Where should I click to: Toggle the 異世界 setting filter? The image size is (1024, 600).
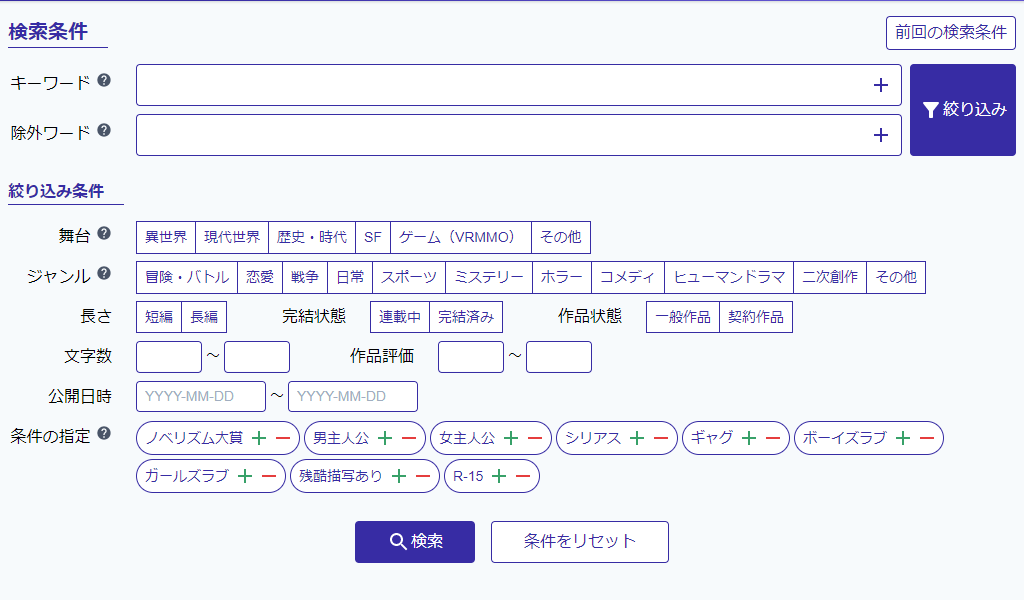click(x=166, y=238)
